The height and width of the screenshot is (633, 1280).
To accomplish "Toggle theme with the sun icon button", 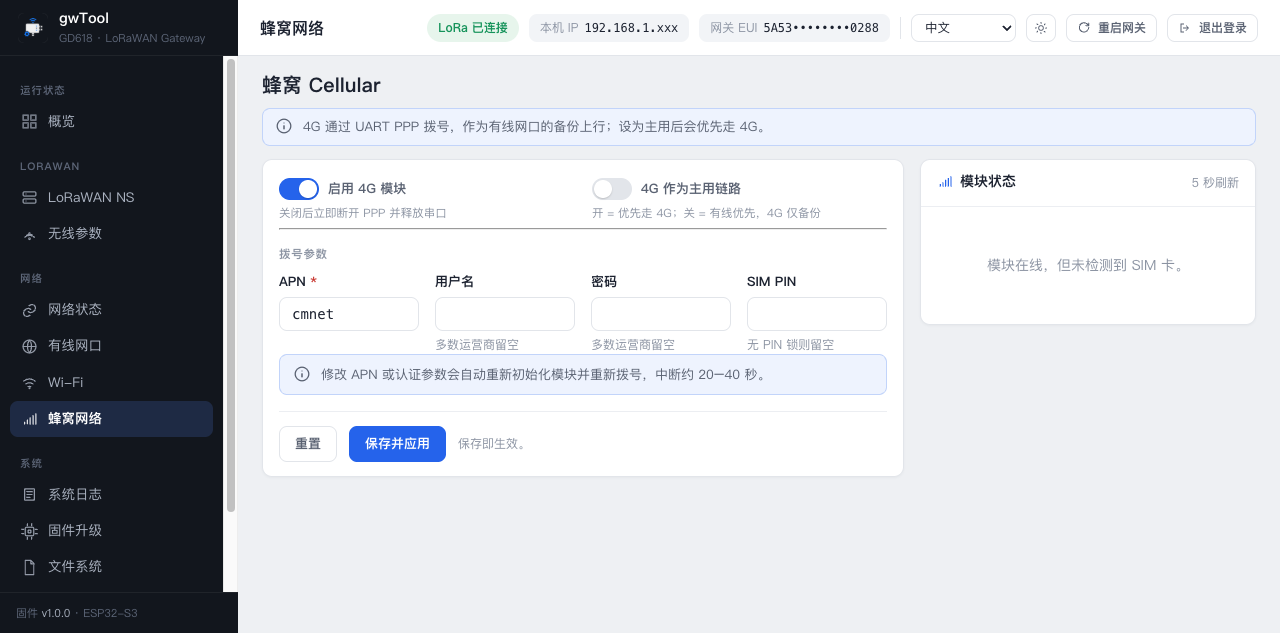I will pos(1041,28).
